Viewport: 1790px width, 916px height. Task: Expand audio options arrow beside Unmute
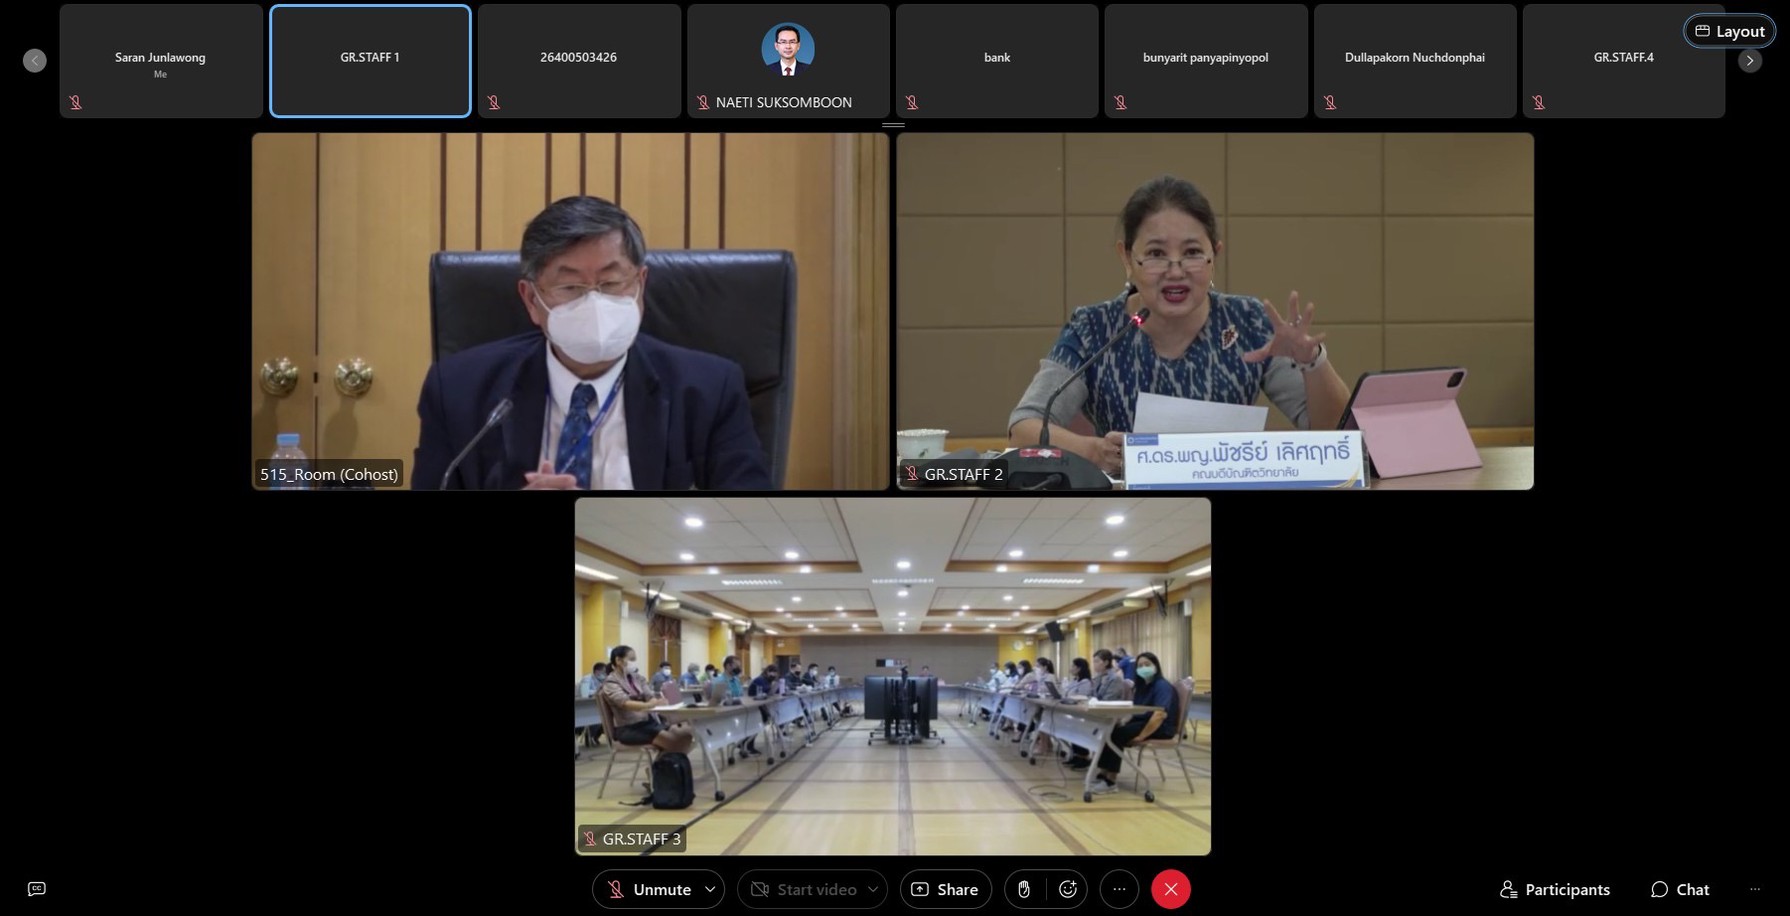(x=710, y=889)
